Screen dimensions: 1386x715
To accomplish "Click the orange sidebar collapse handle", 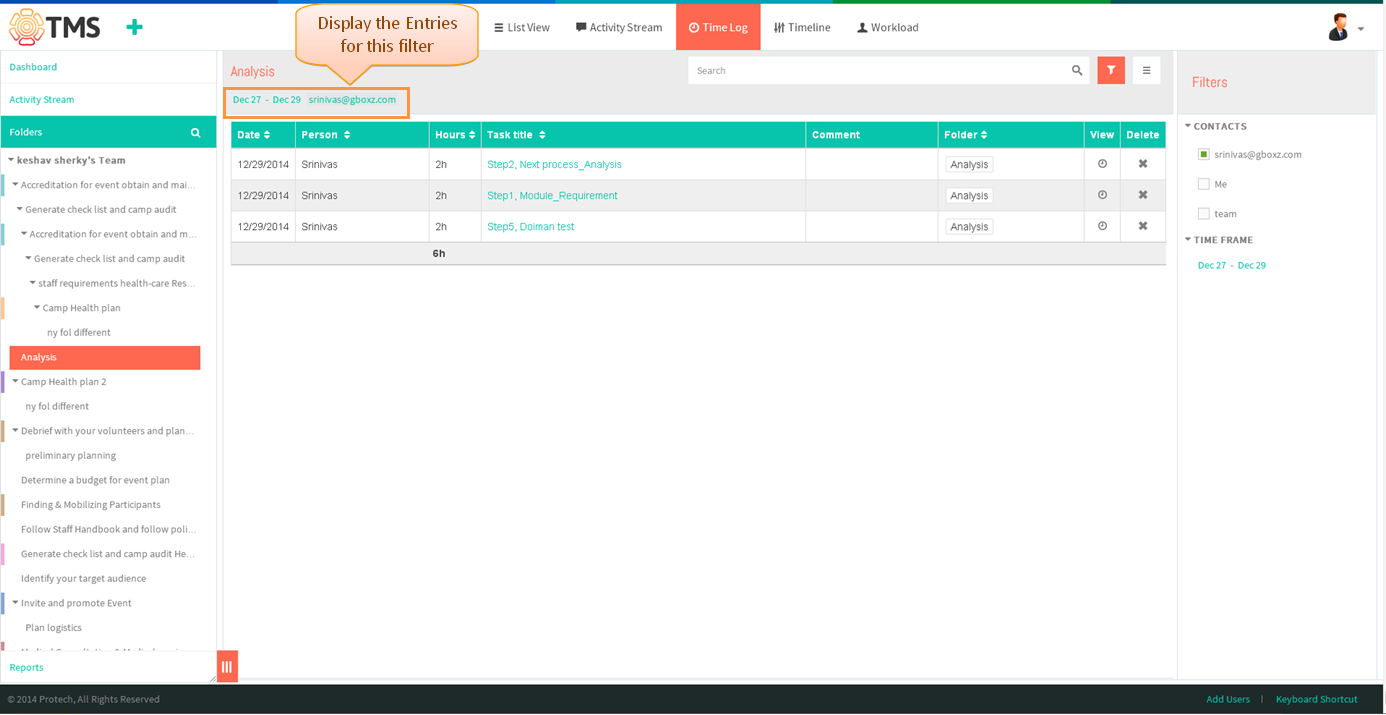I will (227, 666).
